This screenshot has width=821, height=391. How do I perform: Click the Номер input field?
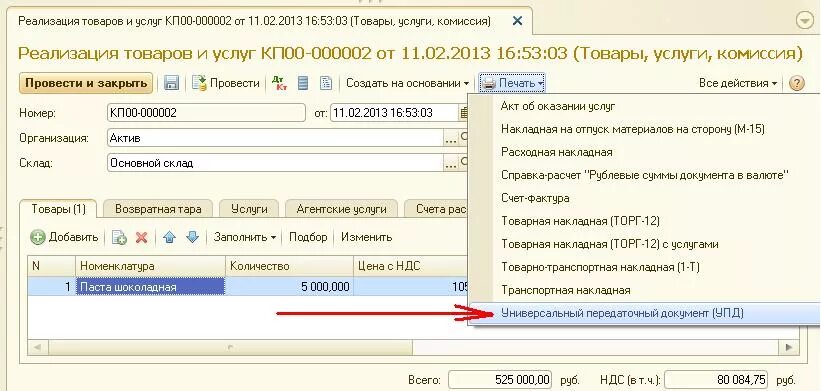point(206,113)
